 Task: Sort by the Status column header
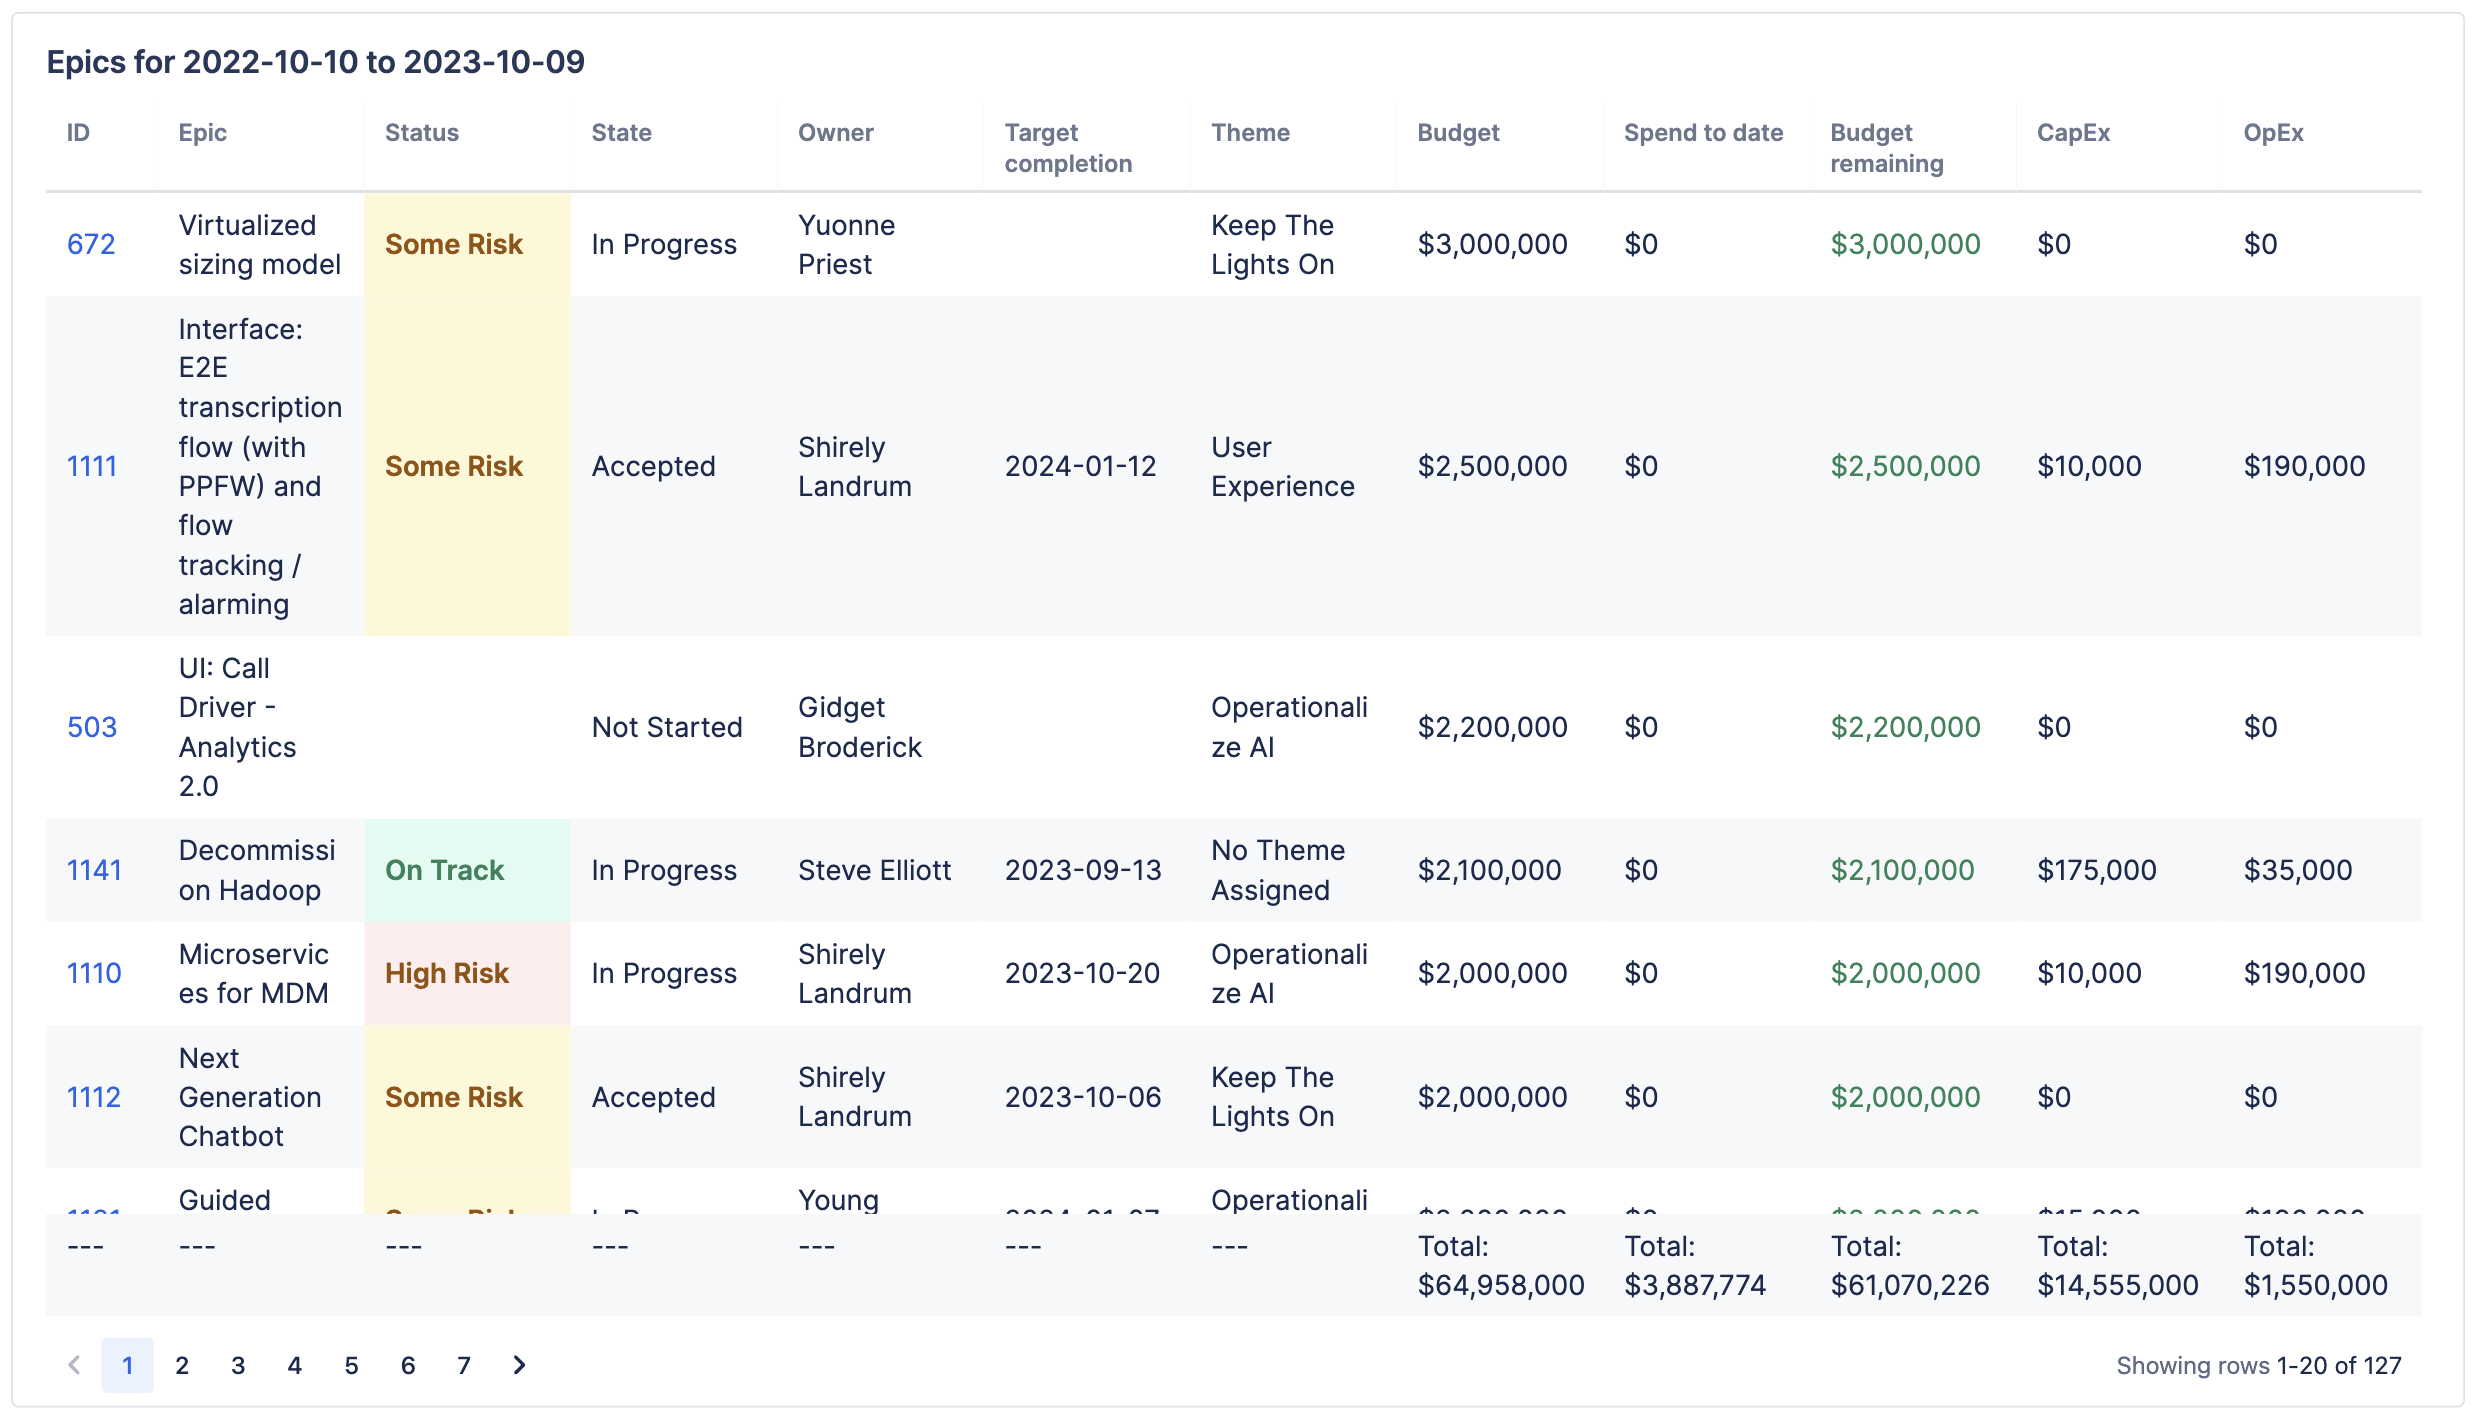422,133
